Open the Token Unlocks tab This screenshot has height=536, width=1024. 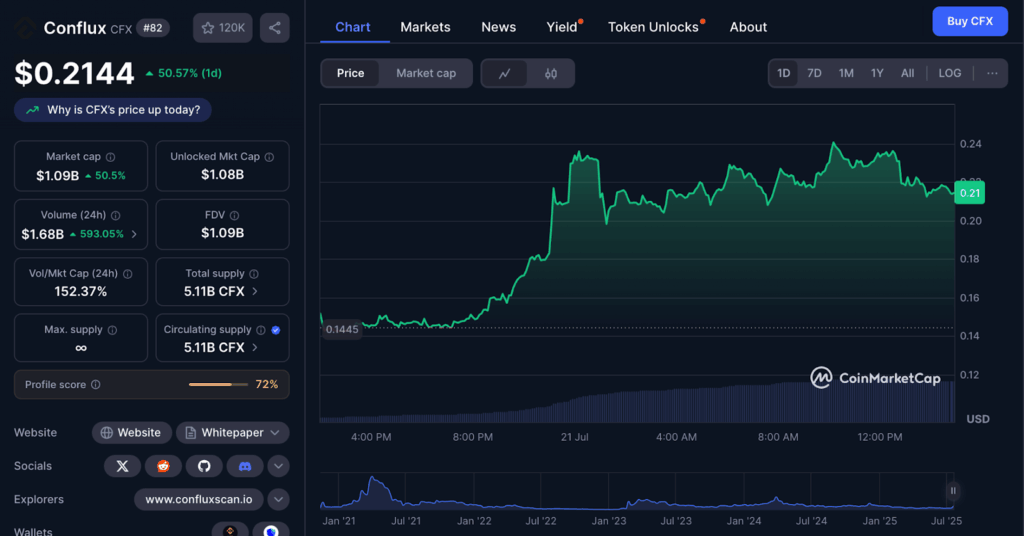653,27
